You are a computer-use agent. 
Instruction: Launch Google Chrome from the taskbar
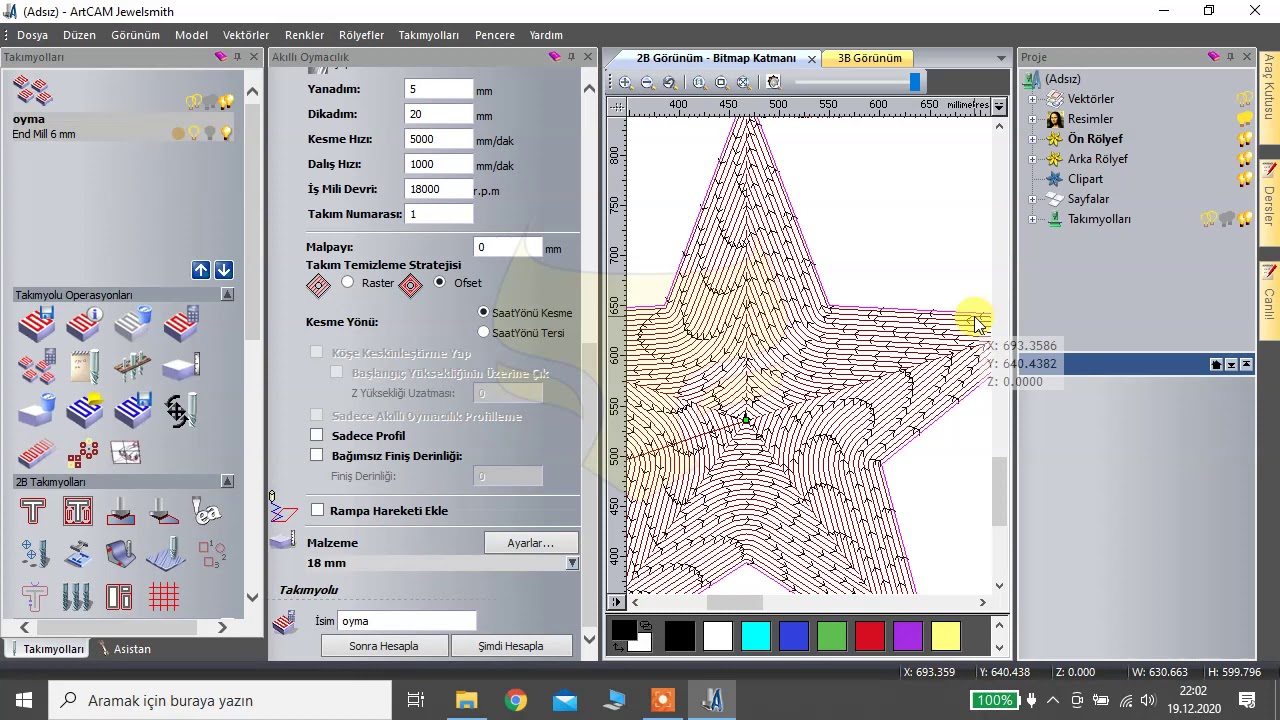tap(516, 700)
